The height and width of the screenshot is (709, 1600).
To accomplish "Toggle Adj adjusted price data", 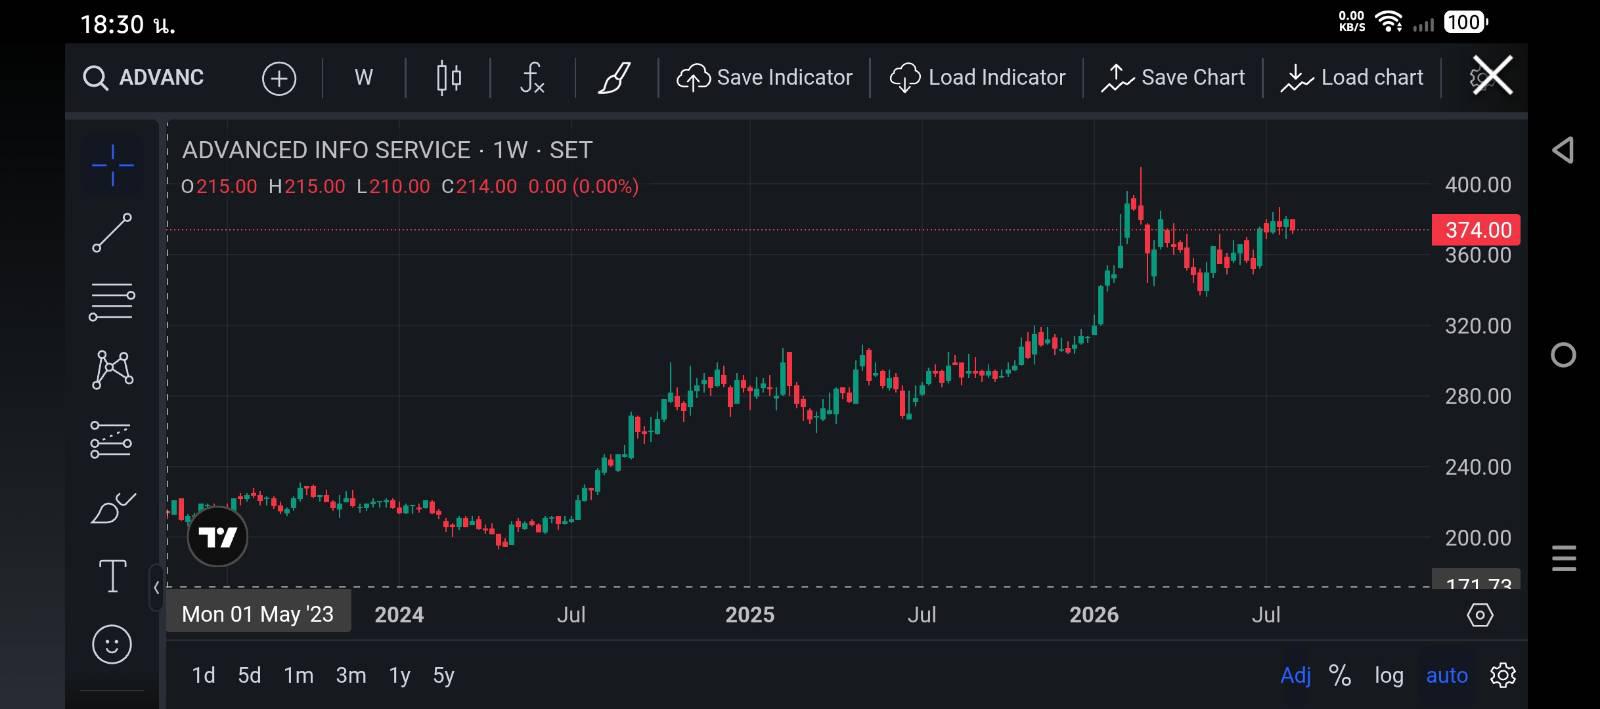I will pos(1295,676).
